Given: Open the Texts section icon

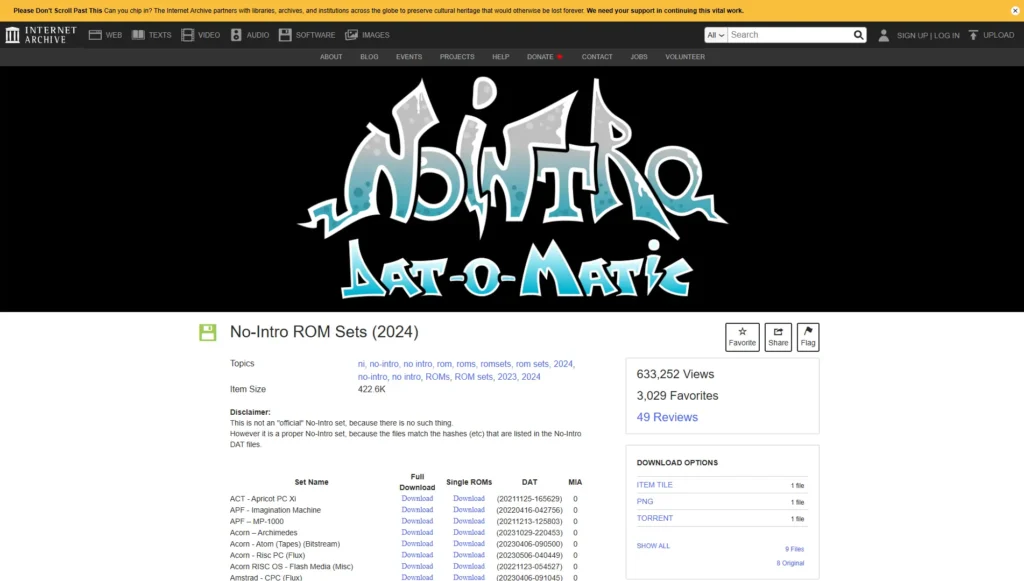Looking at the screenshot, I should click(x=138, y=35).
